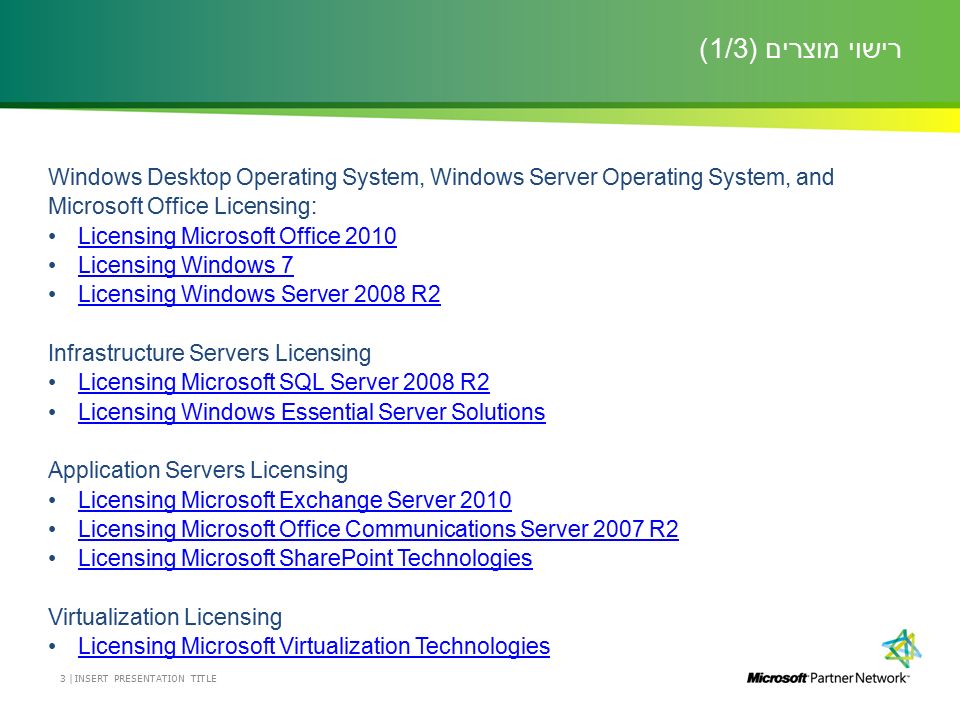
Task: Click Licensing Windows Essential Server Solutions link
Action: [312, 412]
